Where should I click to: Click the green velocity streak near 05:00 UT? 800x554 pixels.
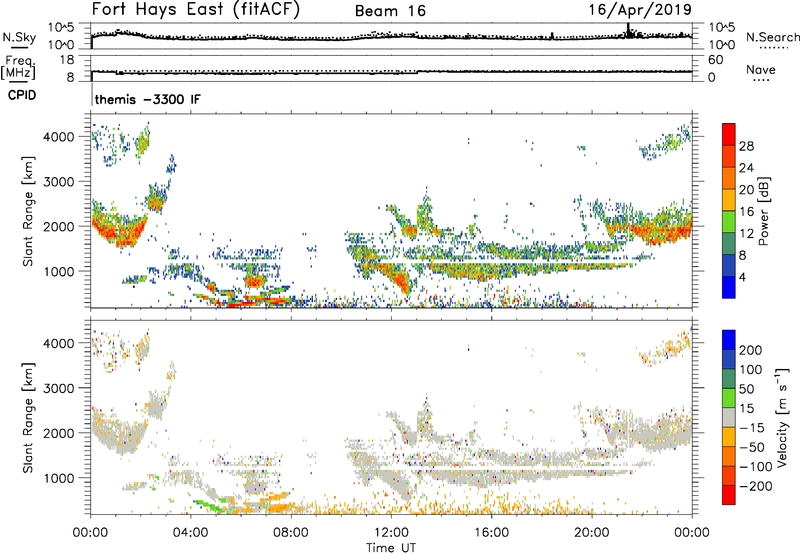210,506
